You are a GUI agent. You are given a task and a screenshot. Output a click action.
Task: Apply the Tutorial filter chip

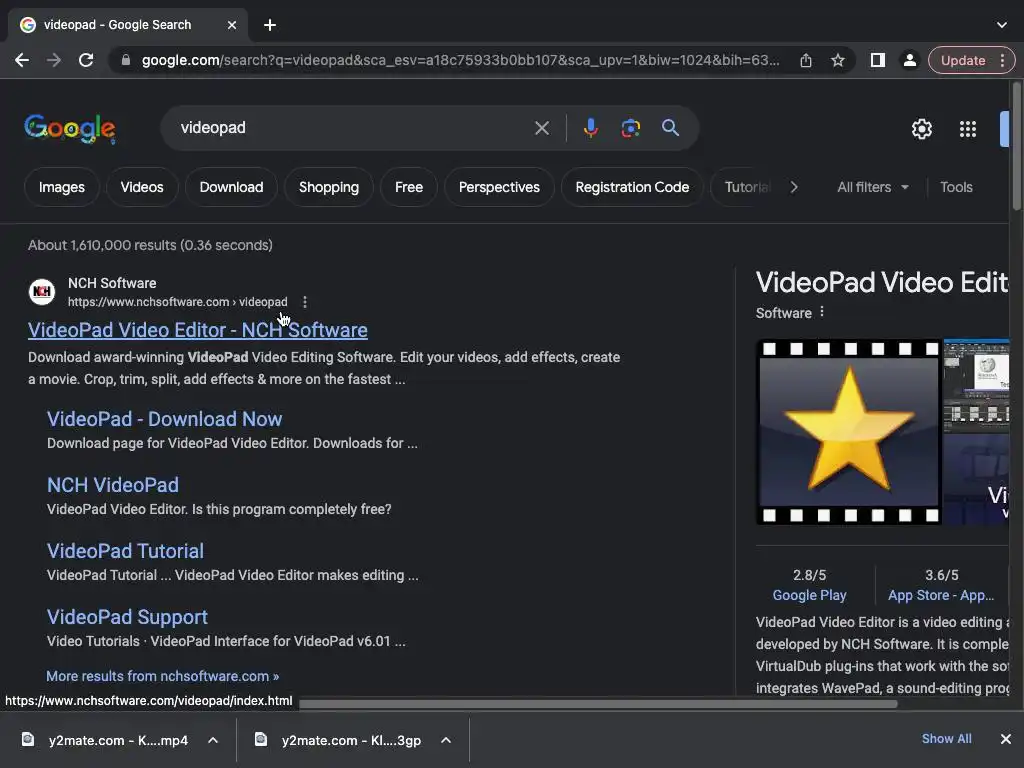[x=746, y=187]
